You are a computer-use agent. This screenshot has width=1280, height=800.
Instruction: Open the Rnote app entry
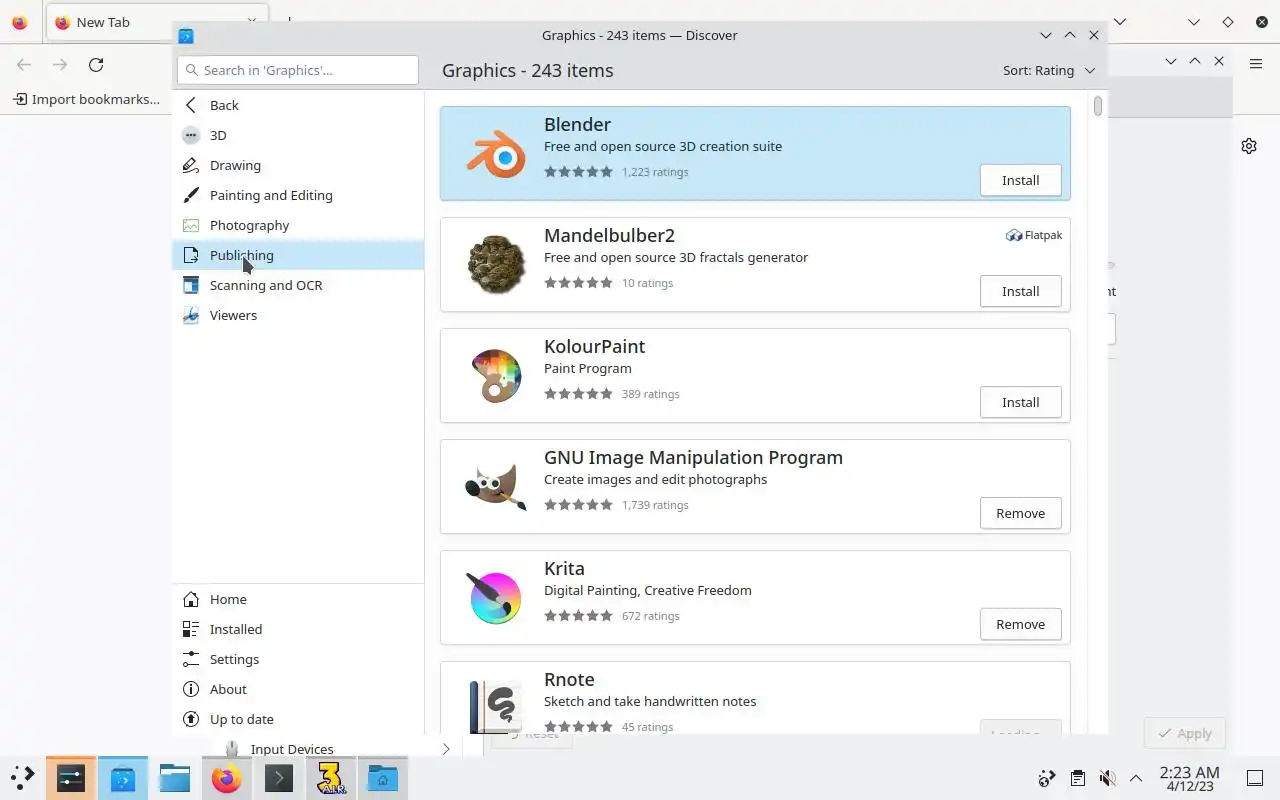point(755,698)
